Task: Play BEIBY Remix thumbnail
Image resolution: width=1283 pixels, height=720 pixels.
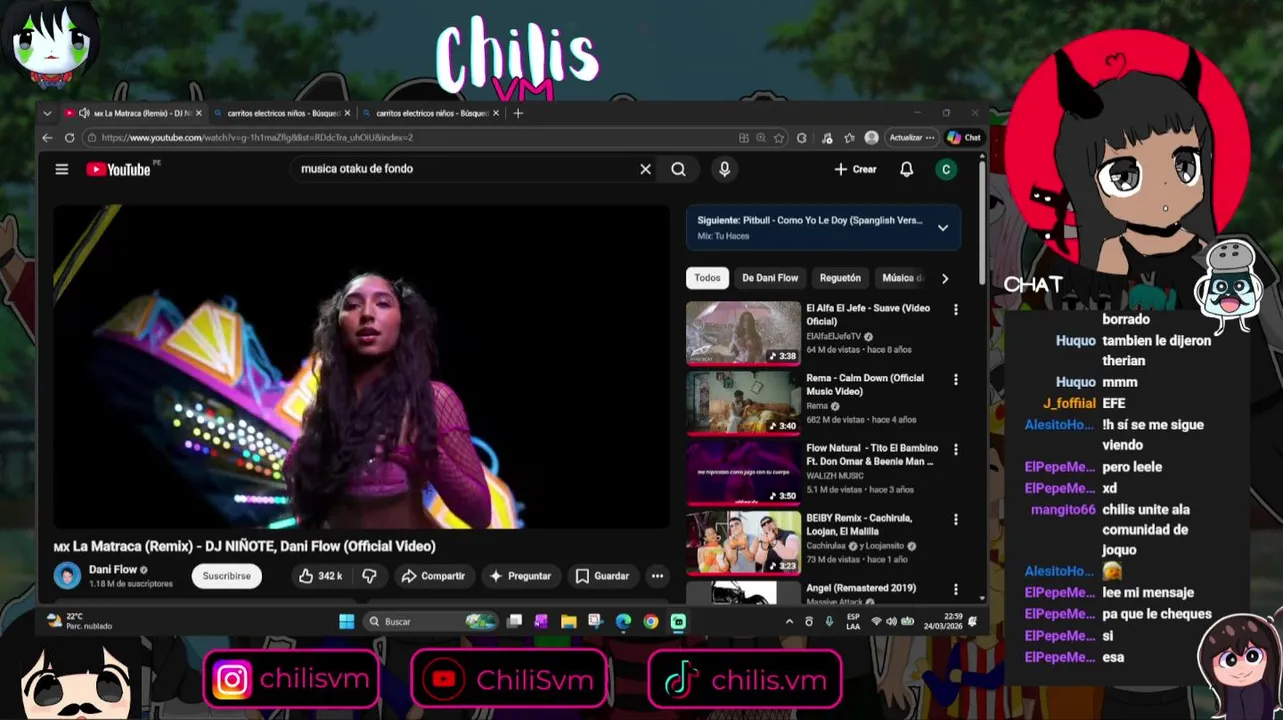Action: click(x=743, y=542)
